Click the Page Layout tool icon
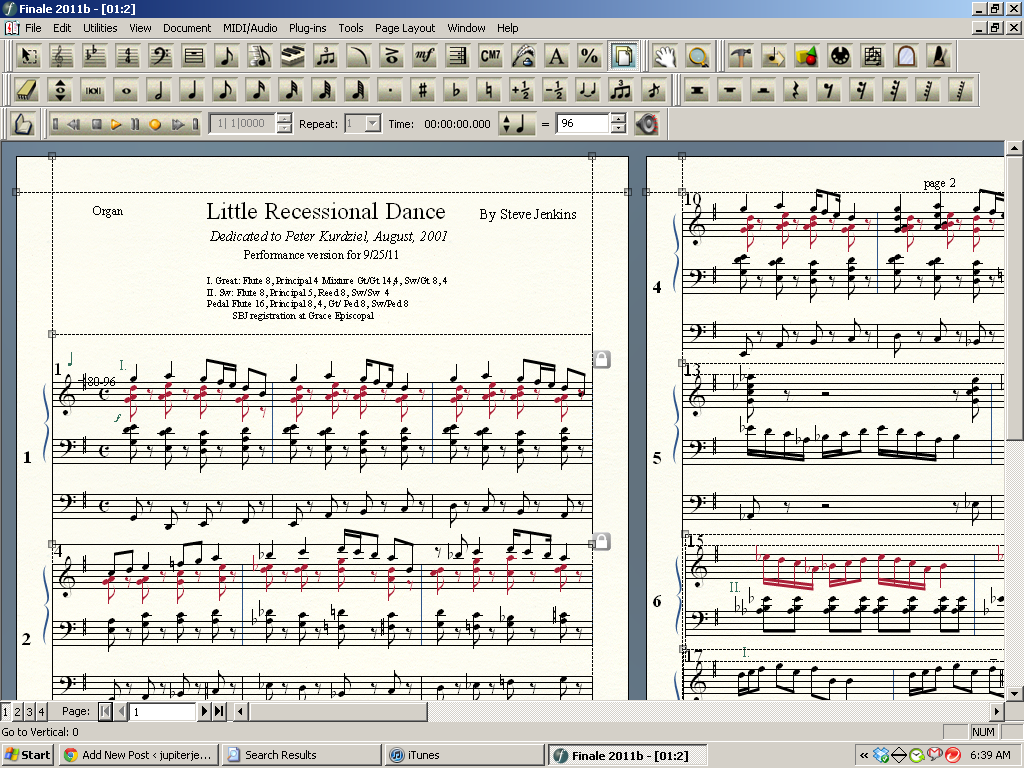Viewport: 1024px width, 768px height. pos(623,57)
